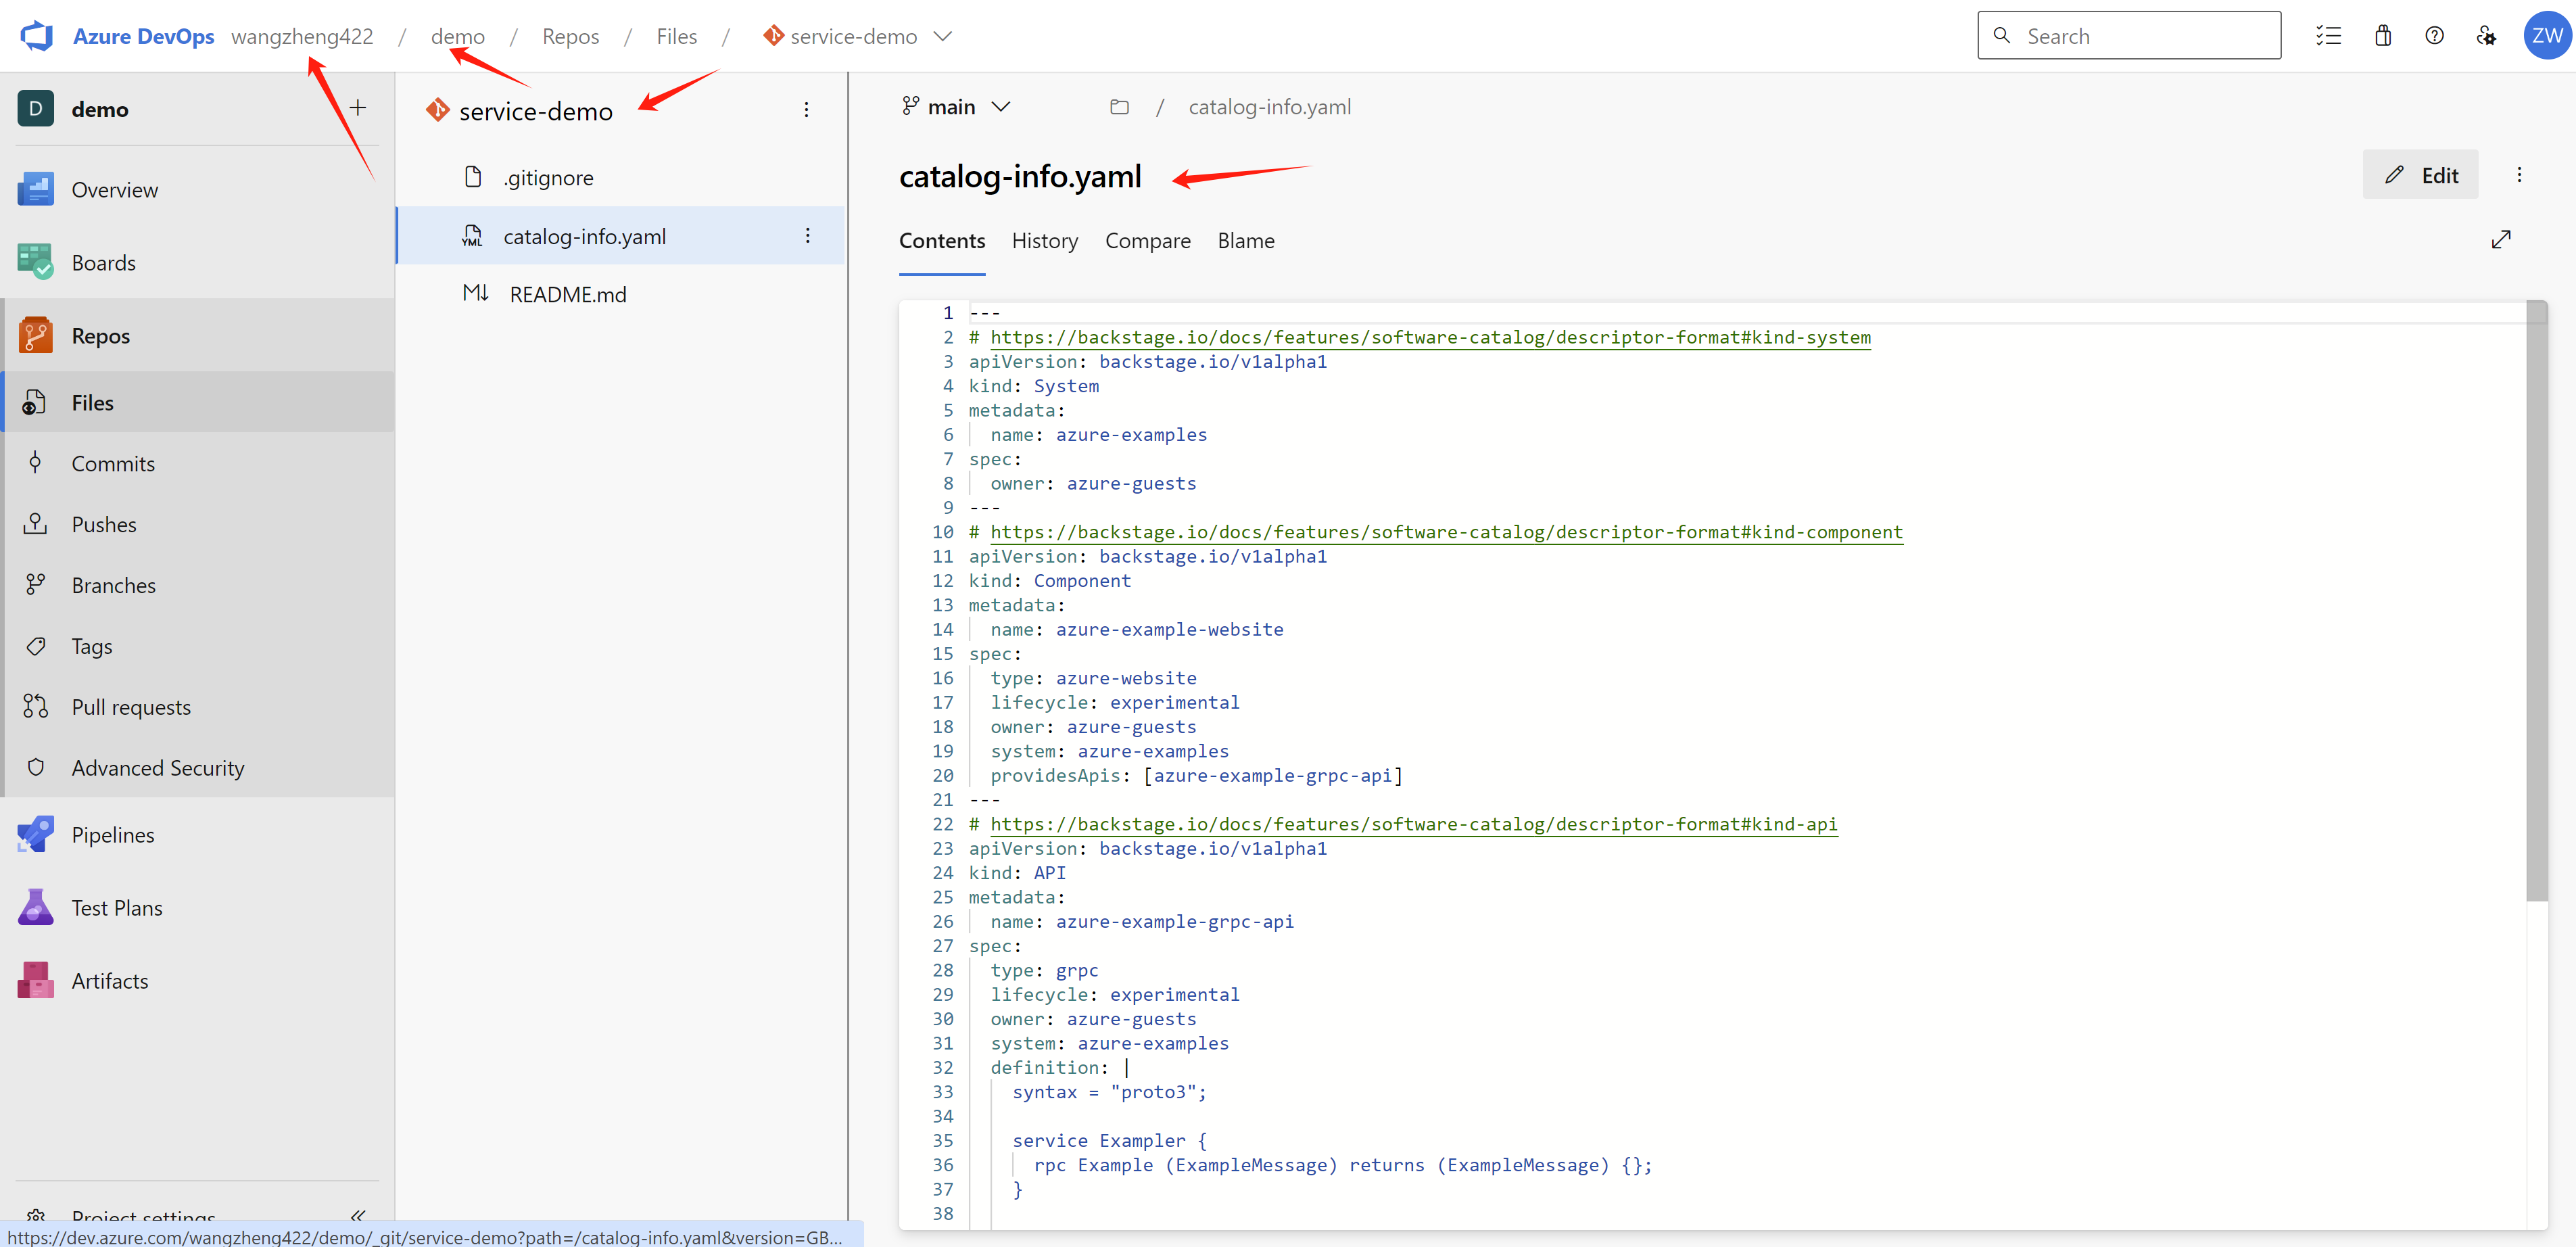Collapse the sidebar with double chevron
The image size is (2576, 1247).
358,1215
